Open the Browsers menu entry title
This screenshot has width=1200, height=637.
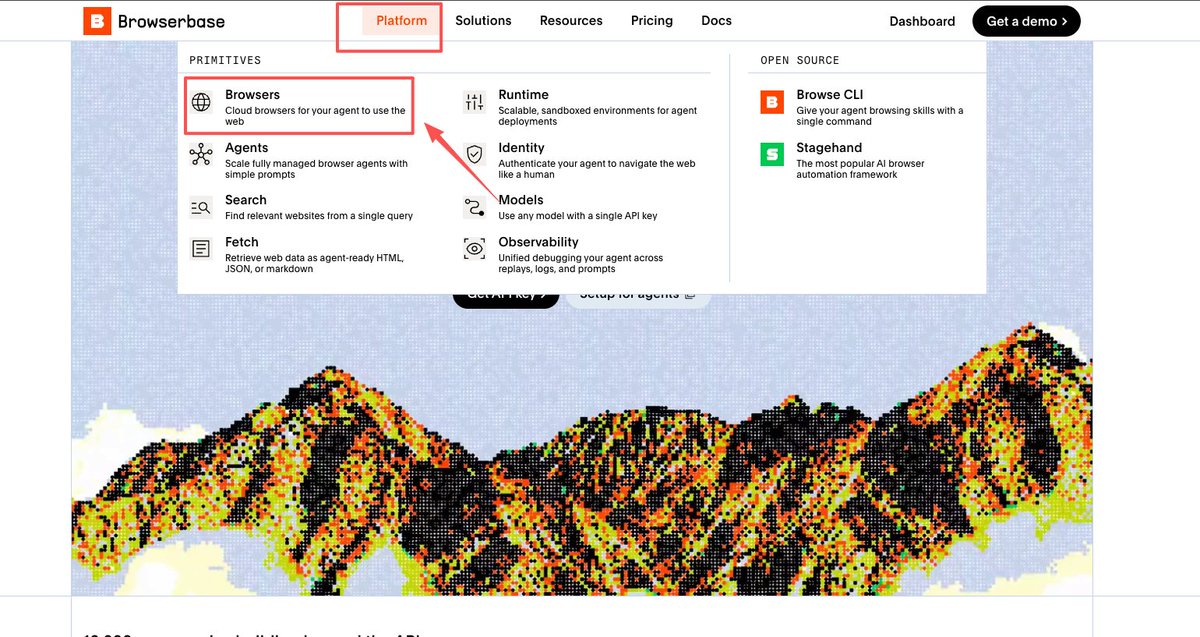coord(252,95)
